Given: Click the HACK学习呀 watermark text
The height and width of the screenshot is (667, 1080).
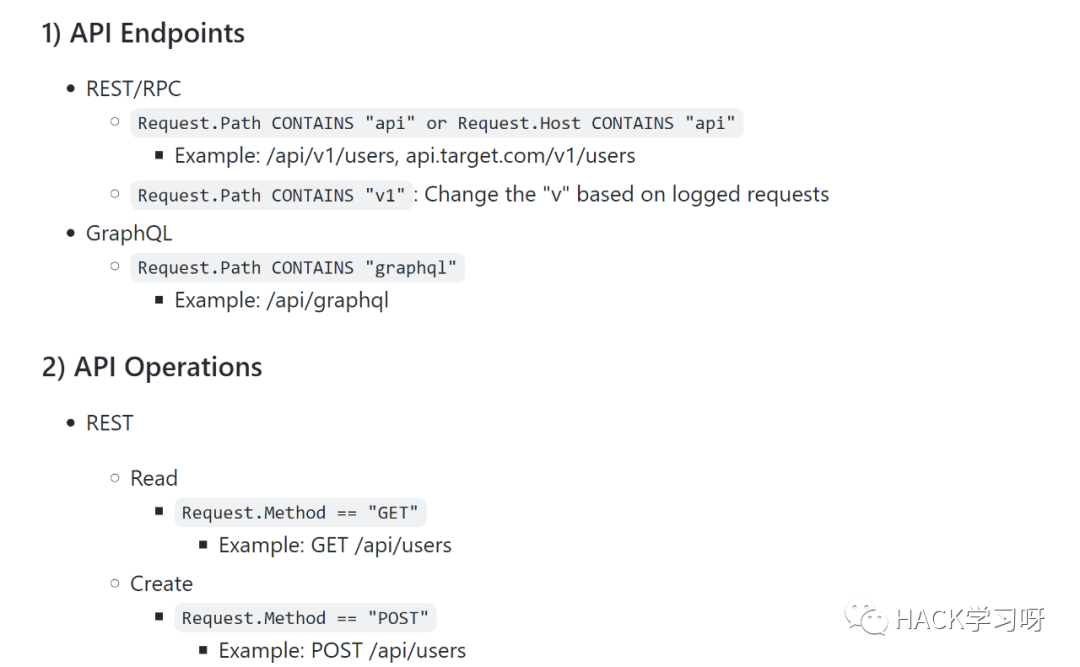Looking at the screenshot, I should pyautogui.click(x=970, y=619).
